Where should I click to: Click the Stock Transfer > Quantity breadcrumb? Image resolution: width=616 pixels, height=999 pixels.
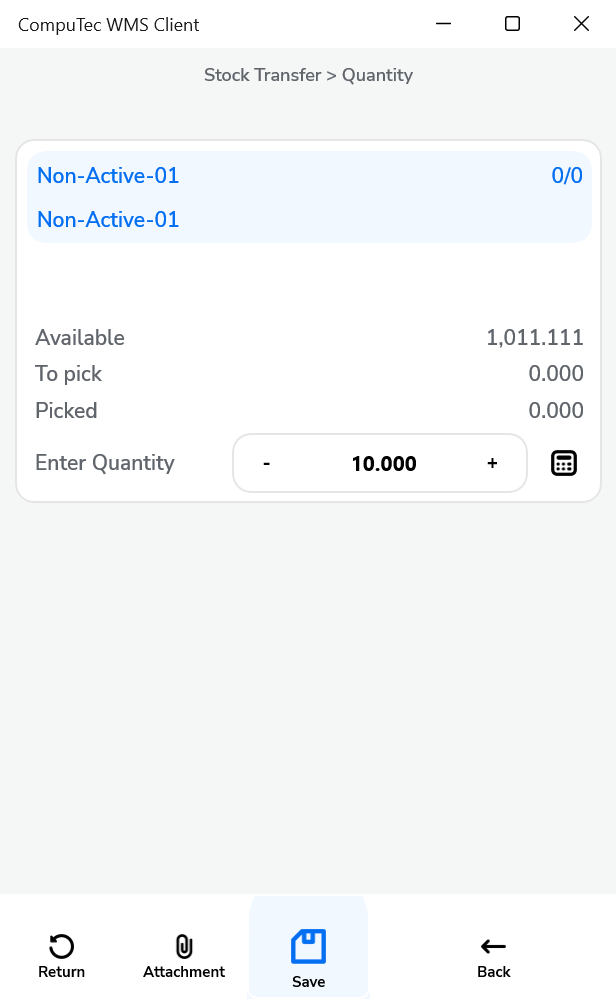click(x=308, y=75)
